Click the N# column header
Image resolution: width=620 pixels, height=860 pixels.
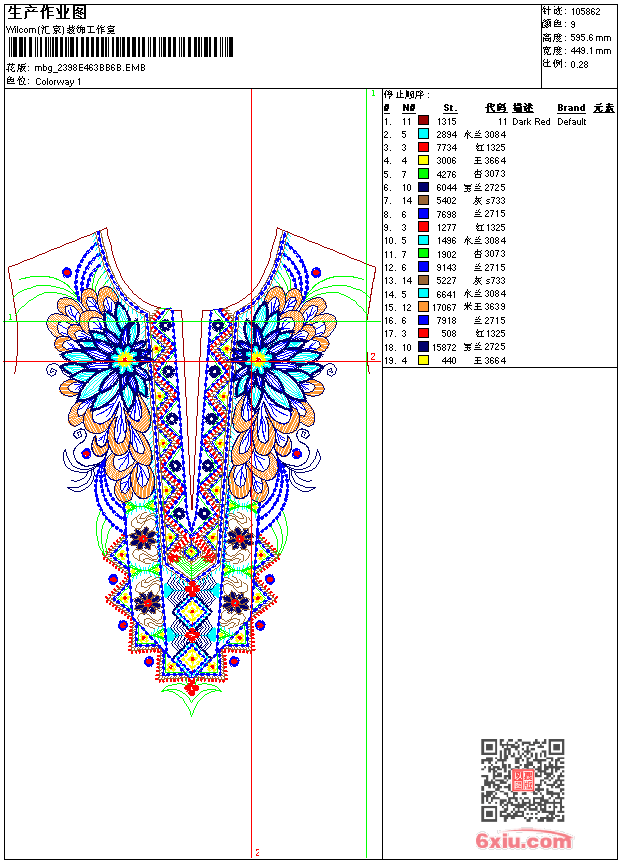[x=409, y=108]
